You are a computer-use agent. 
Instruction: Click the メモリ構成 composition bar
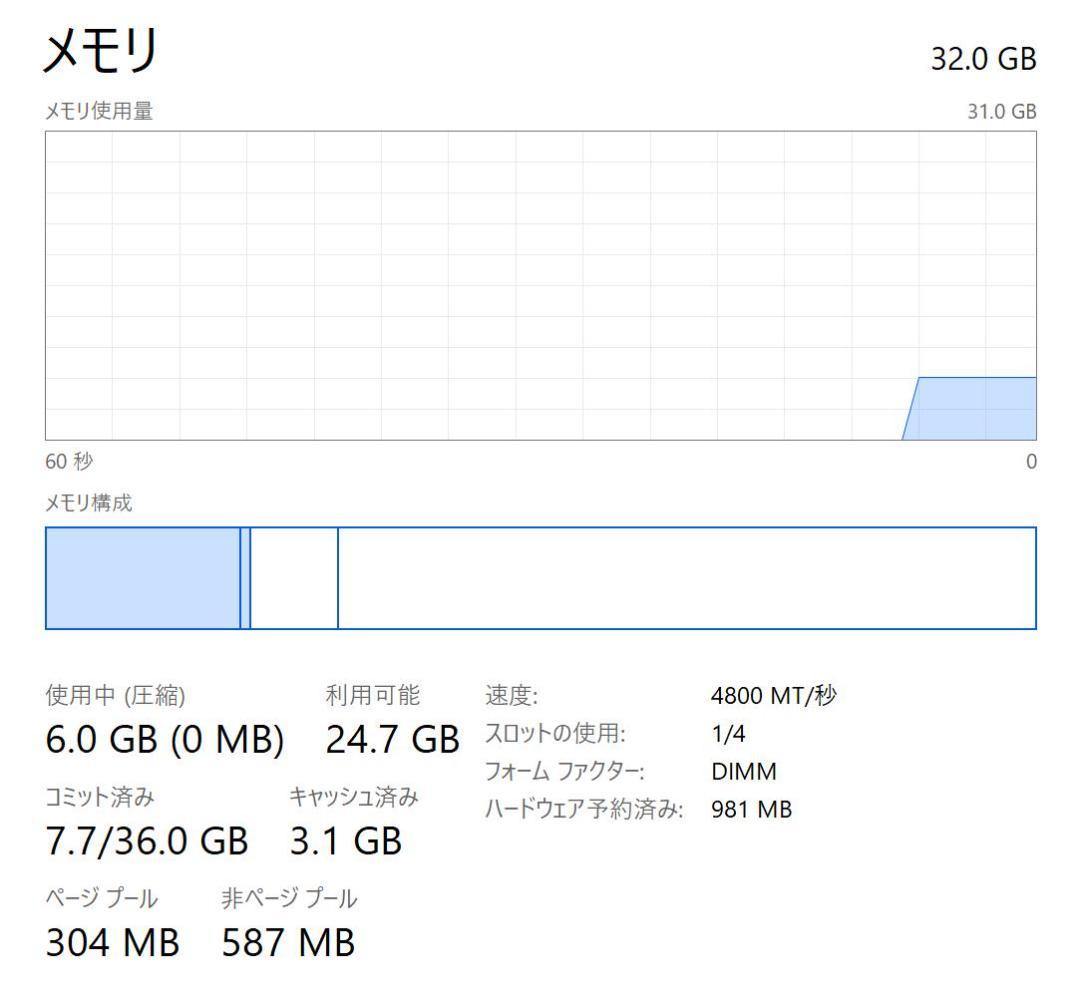coord(540,578)
